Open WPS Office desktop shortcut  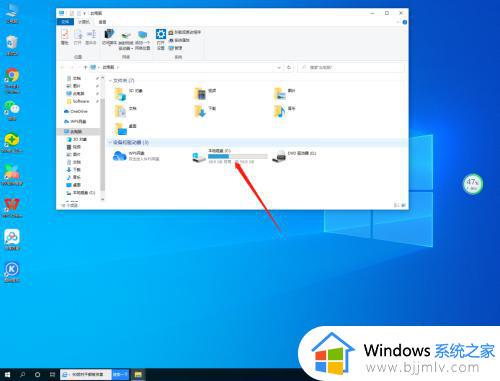[12, 208]
